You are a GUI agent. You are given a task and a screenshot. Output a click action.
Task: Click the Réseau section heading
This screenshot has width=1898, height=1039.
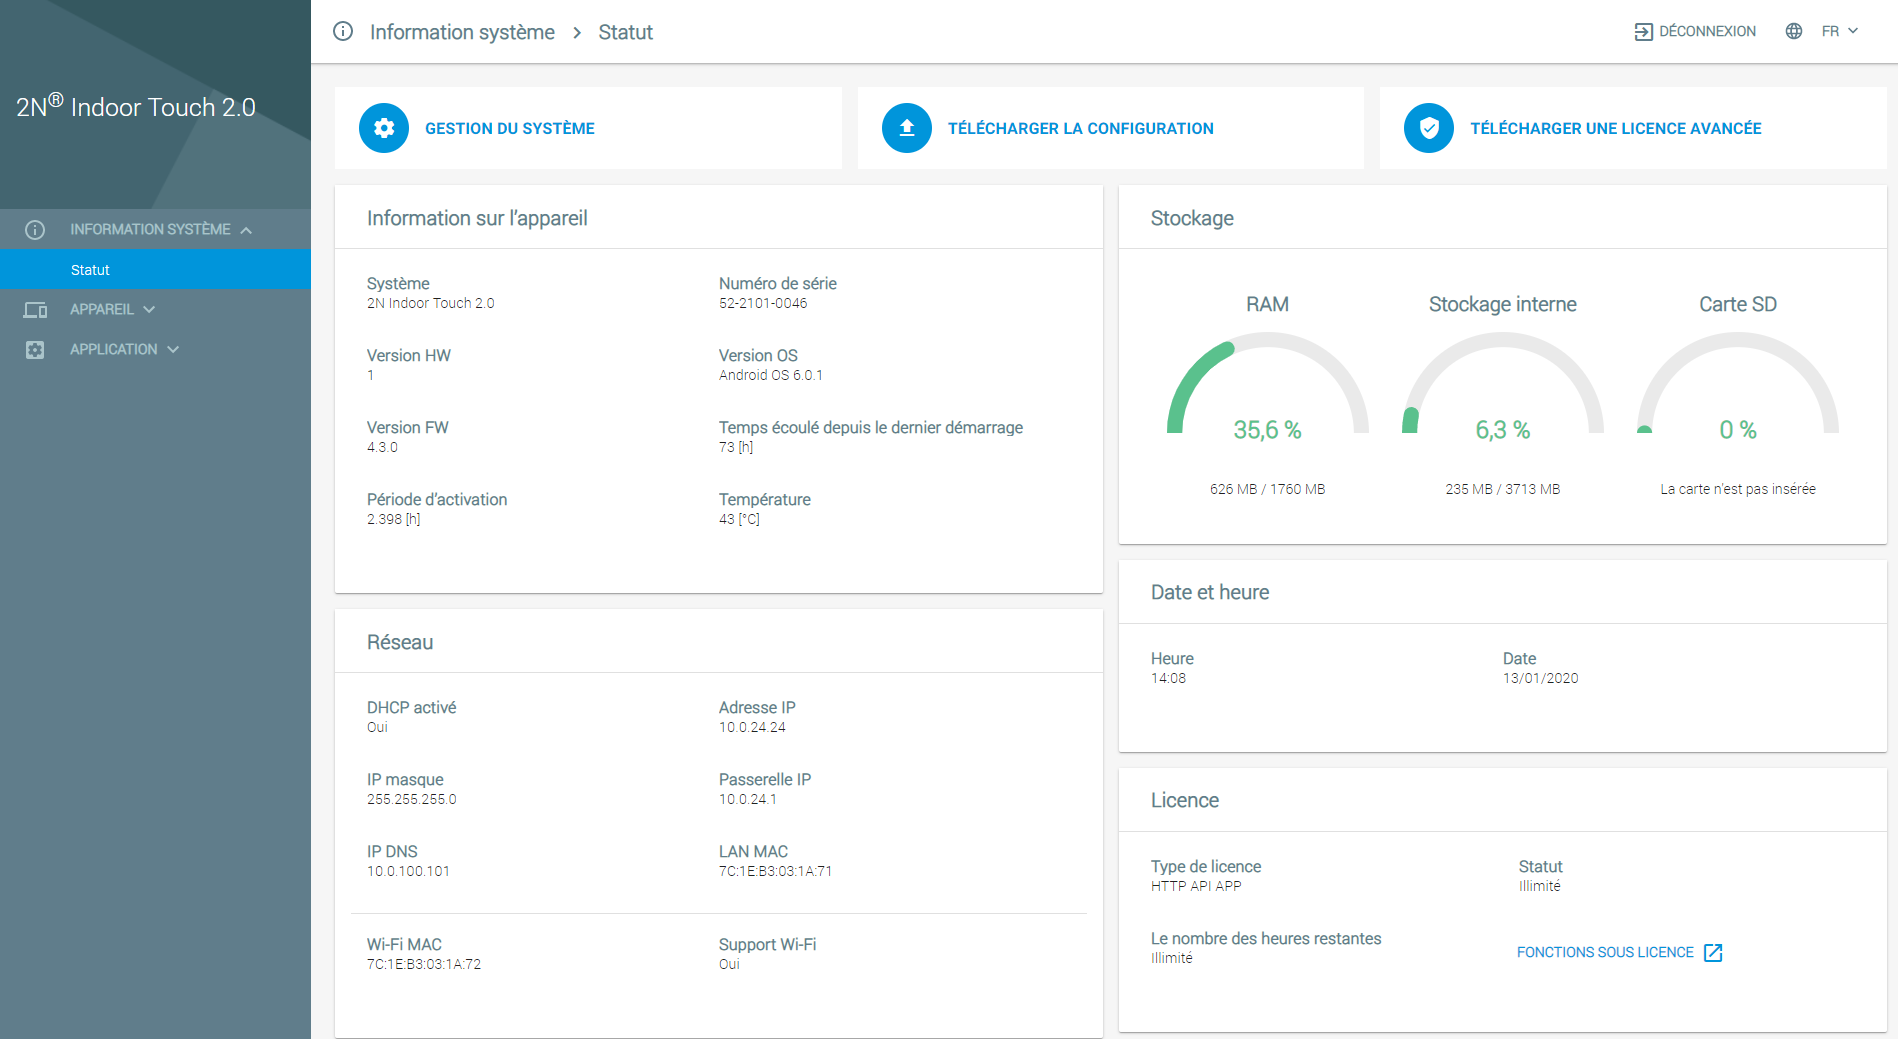pos(400,642)
